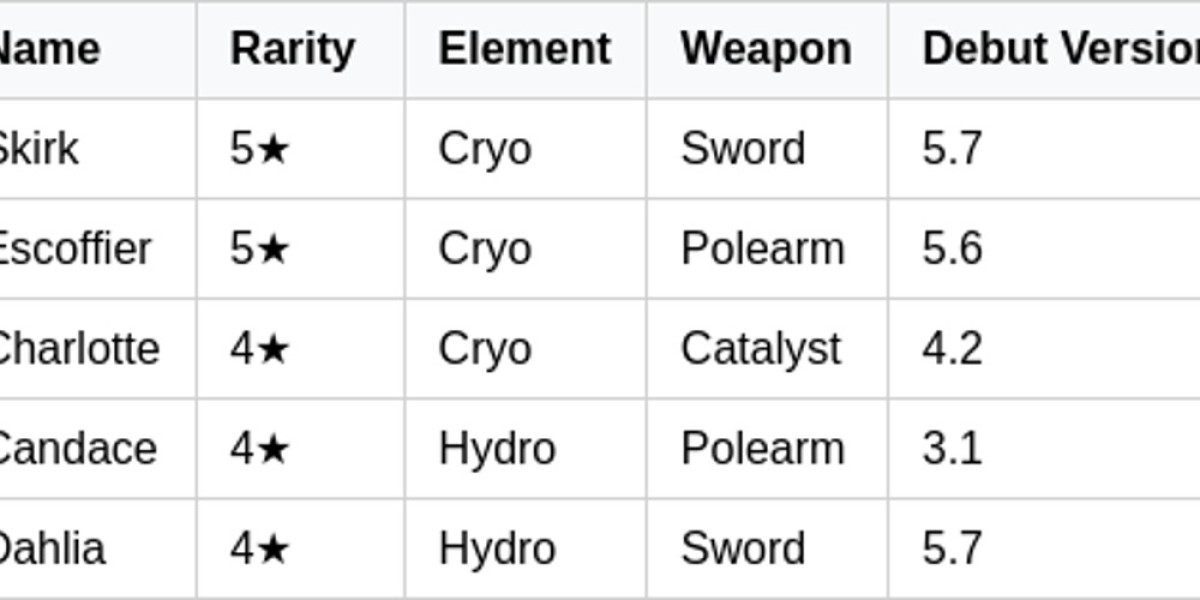Click Charlotte's Catalyst weapon cell
Screen dimensions: 1200x600
tap(761, 349)
